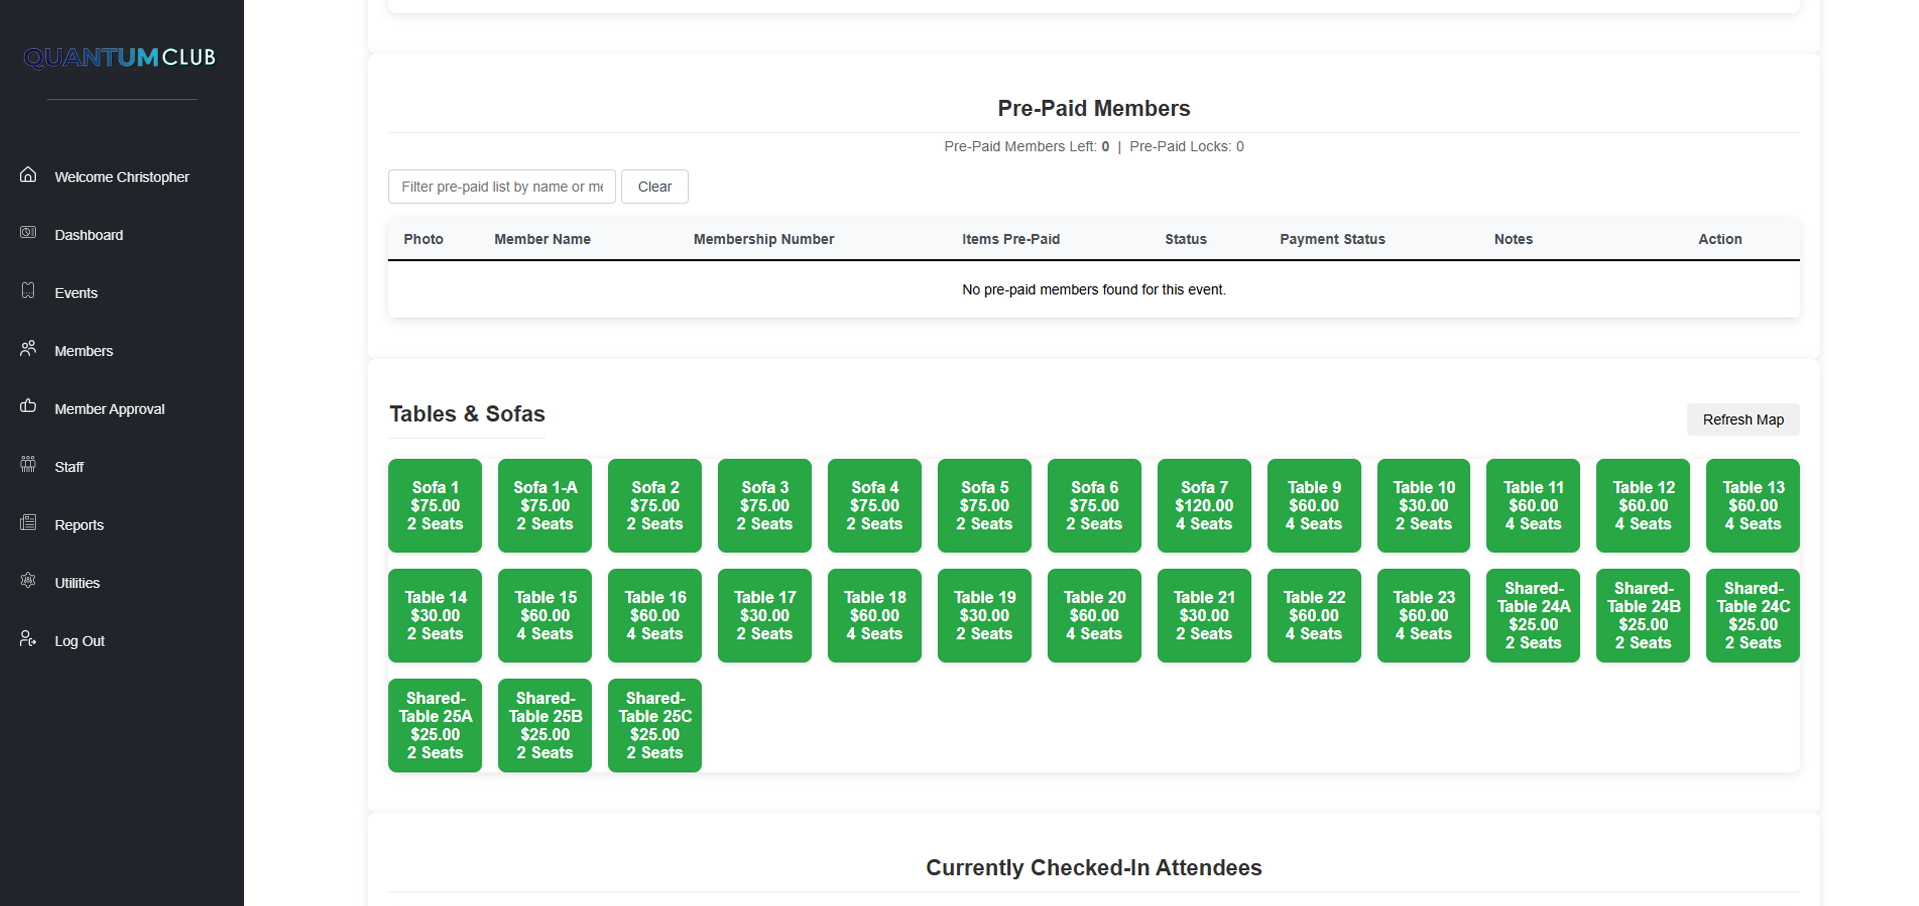Pick Shared-Table 24B tile
1919x906 pixels.
click(1642, 616)
